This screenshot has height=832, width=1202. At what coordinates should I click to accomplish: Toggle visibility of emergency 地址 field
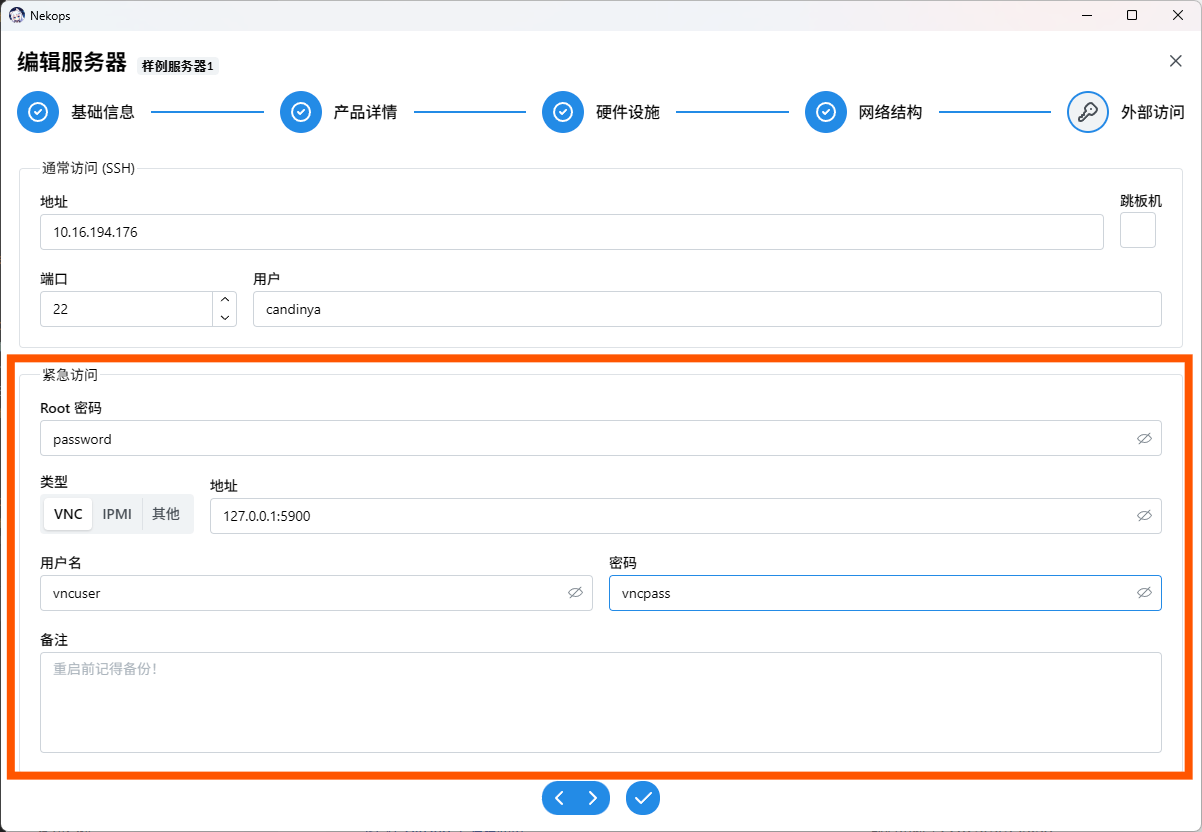1144,516
